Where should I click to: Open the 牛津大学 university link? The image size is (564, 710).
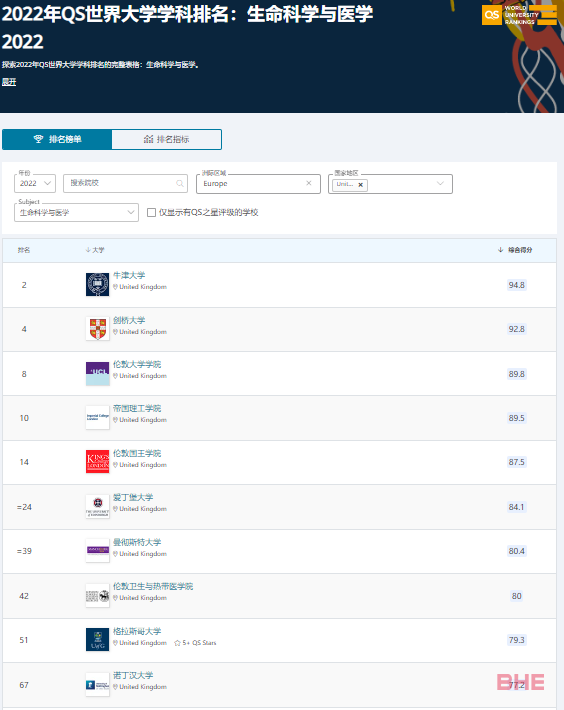pyautogui.click(x=129, y=275)
